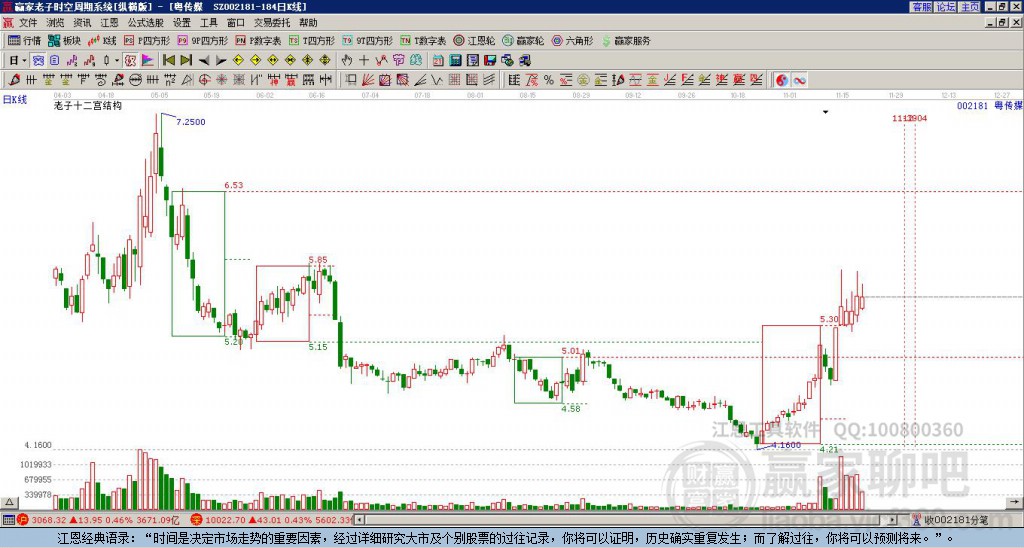Jump to last bar with skip-to-end icon
Screen dimensions: 1024x548
(x=186, y=61)
